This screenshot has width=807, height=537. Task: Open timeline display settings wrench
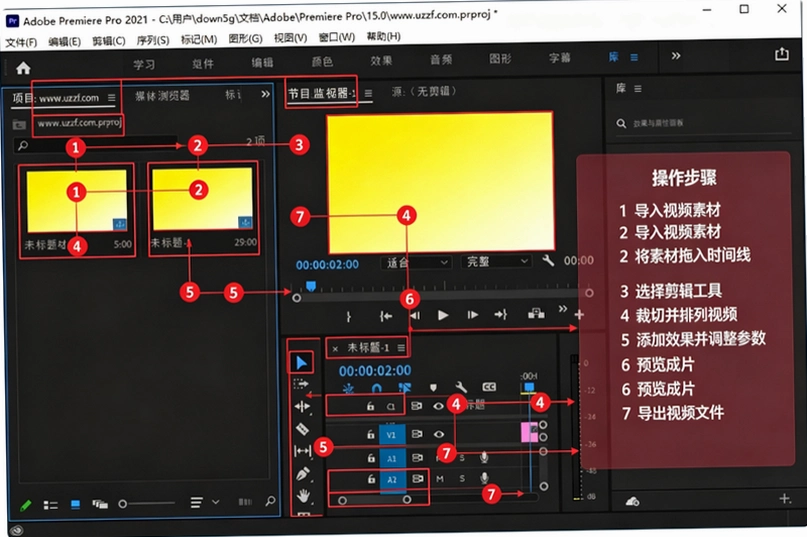point(461,387)
